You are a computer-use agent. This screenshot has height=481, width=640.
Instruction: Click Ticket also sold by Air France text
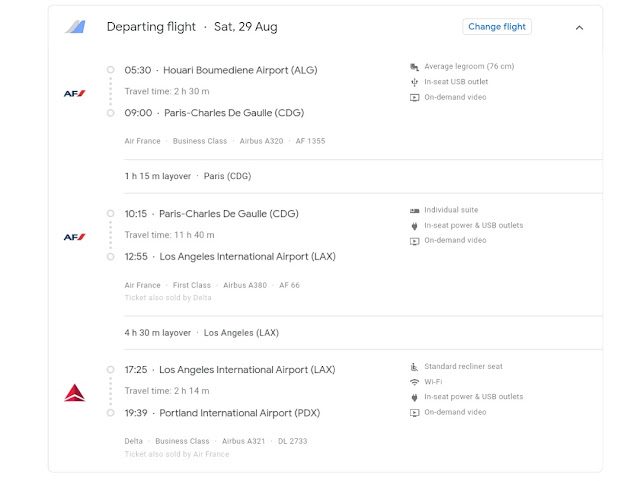click(x=177, y=454)
